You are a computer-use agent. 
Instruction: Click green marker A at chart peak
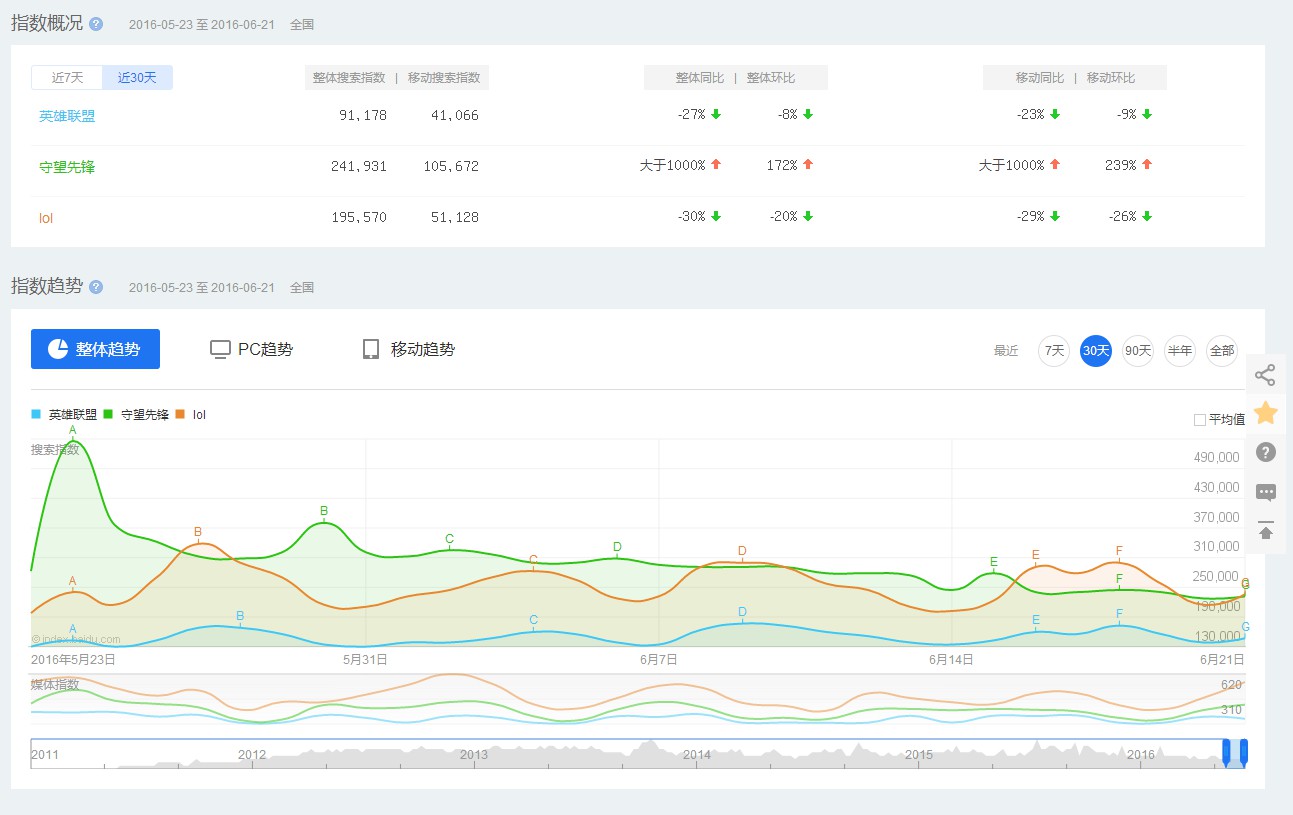73,430
